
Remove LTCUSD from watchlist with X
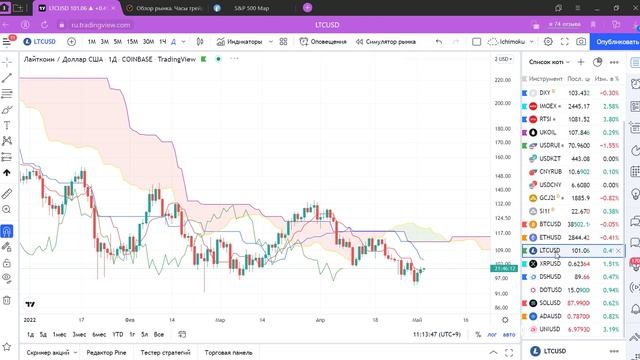618,251
